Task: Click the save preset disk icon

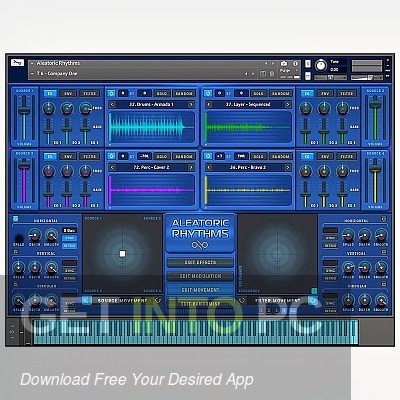Action: tap(263, 74)
